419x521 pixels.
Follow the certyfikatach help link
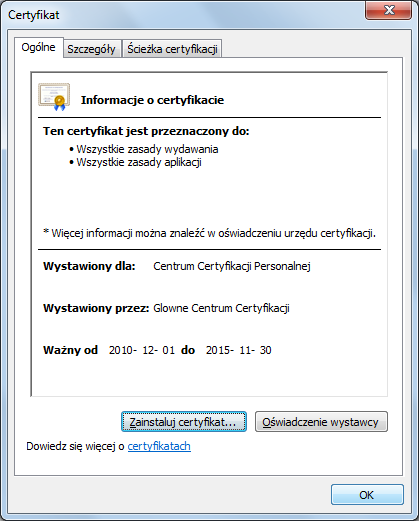pos(159,446)
